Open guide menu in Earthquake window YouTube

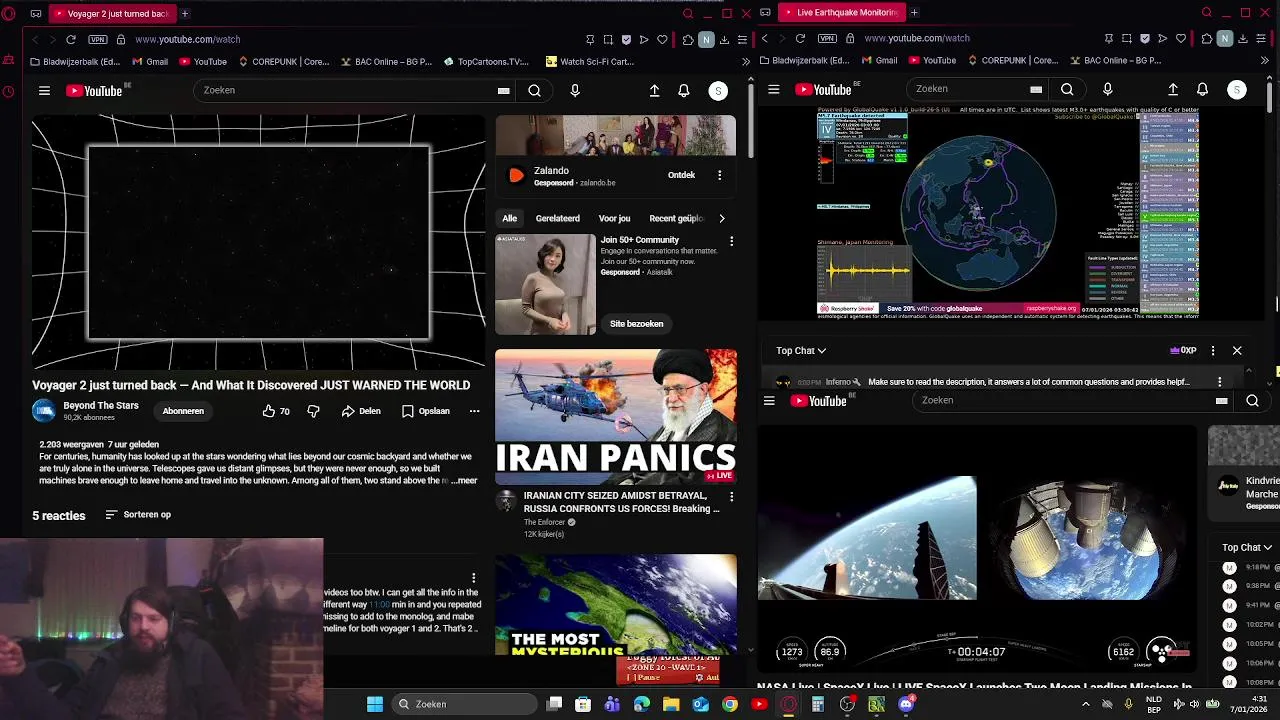(x=773, y=89)
